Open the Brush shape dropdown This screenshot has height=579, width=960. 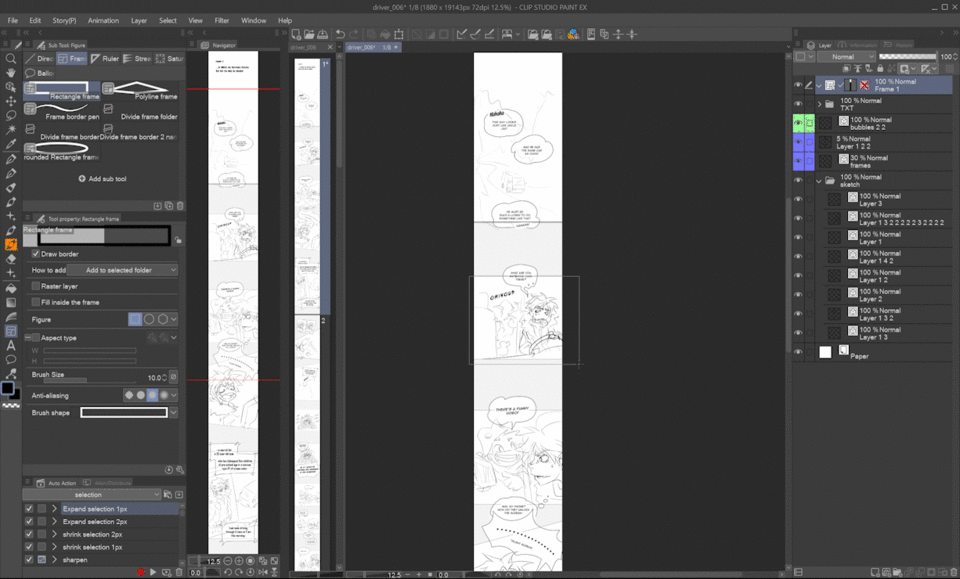coord(174,413)
